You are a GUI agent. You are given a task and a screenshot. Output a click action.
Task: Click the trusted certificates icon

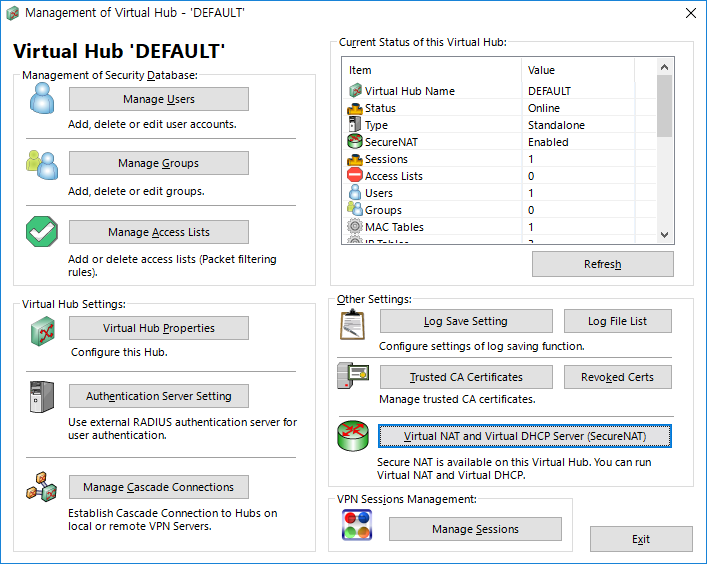pyautogui.click(x=352, y=378)
